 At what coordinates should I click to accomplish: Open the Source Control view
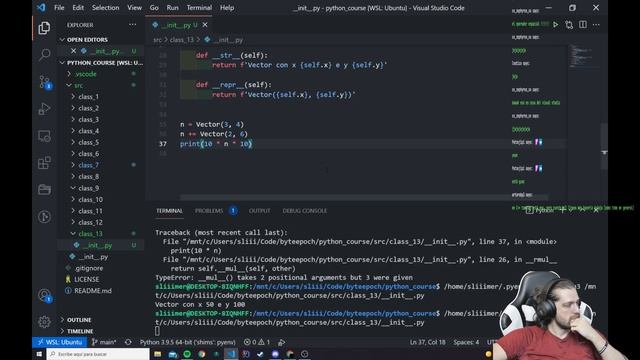tap(44, 82)
